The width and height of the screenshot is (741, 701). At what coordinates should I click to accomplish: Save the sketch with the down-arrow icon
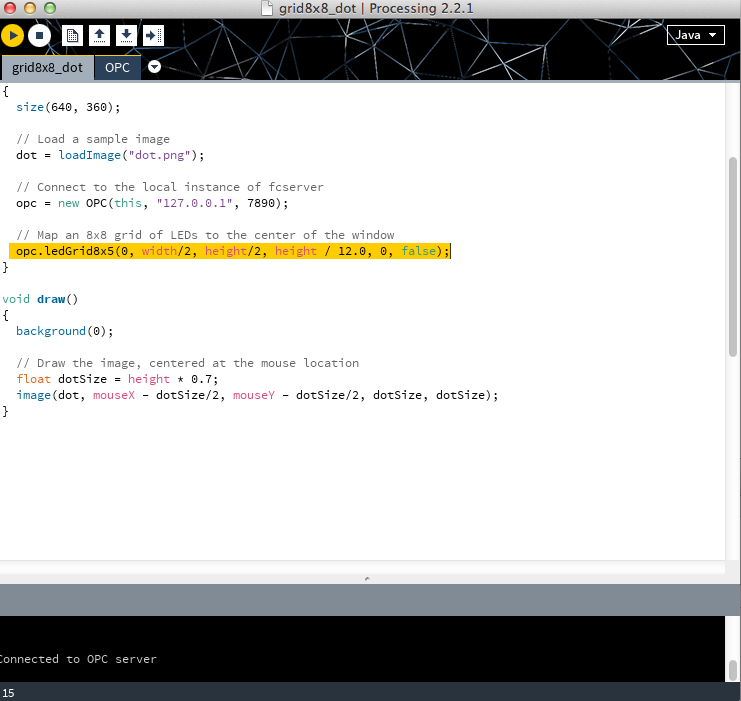(x=126, y=35)
